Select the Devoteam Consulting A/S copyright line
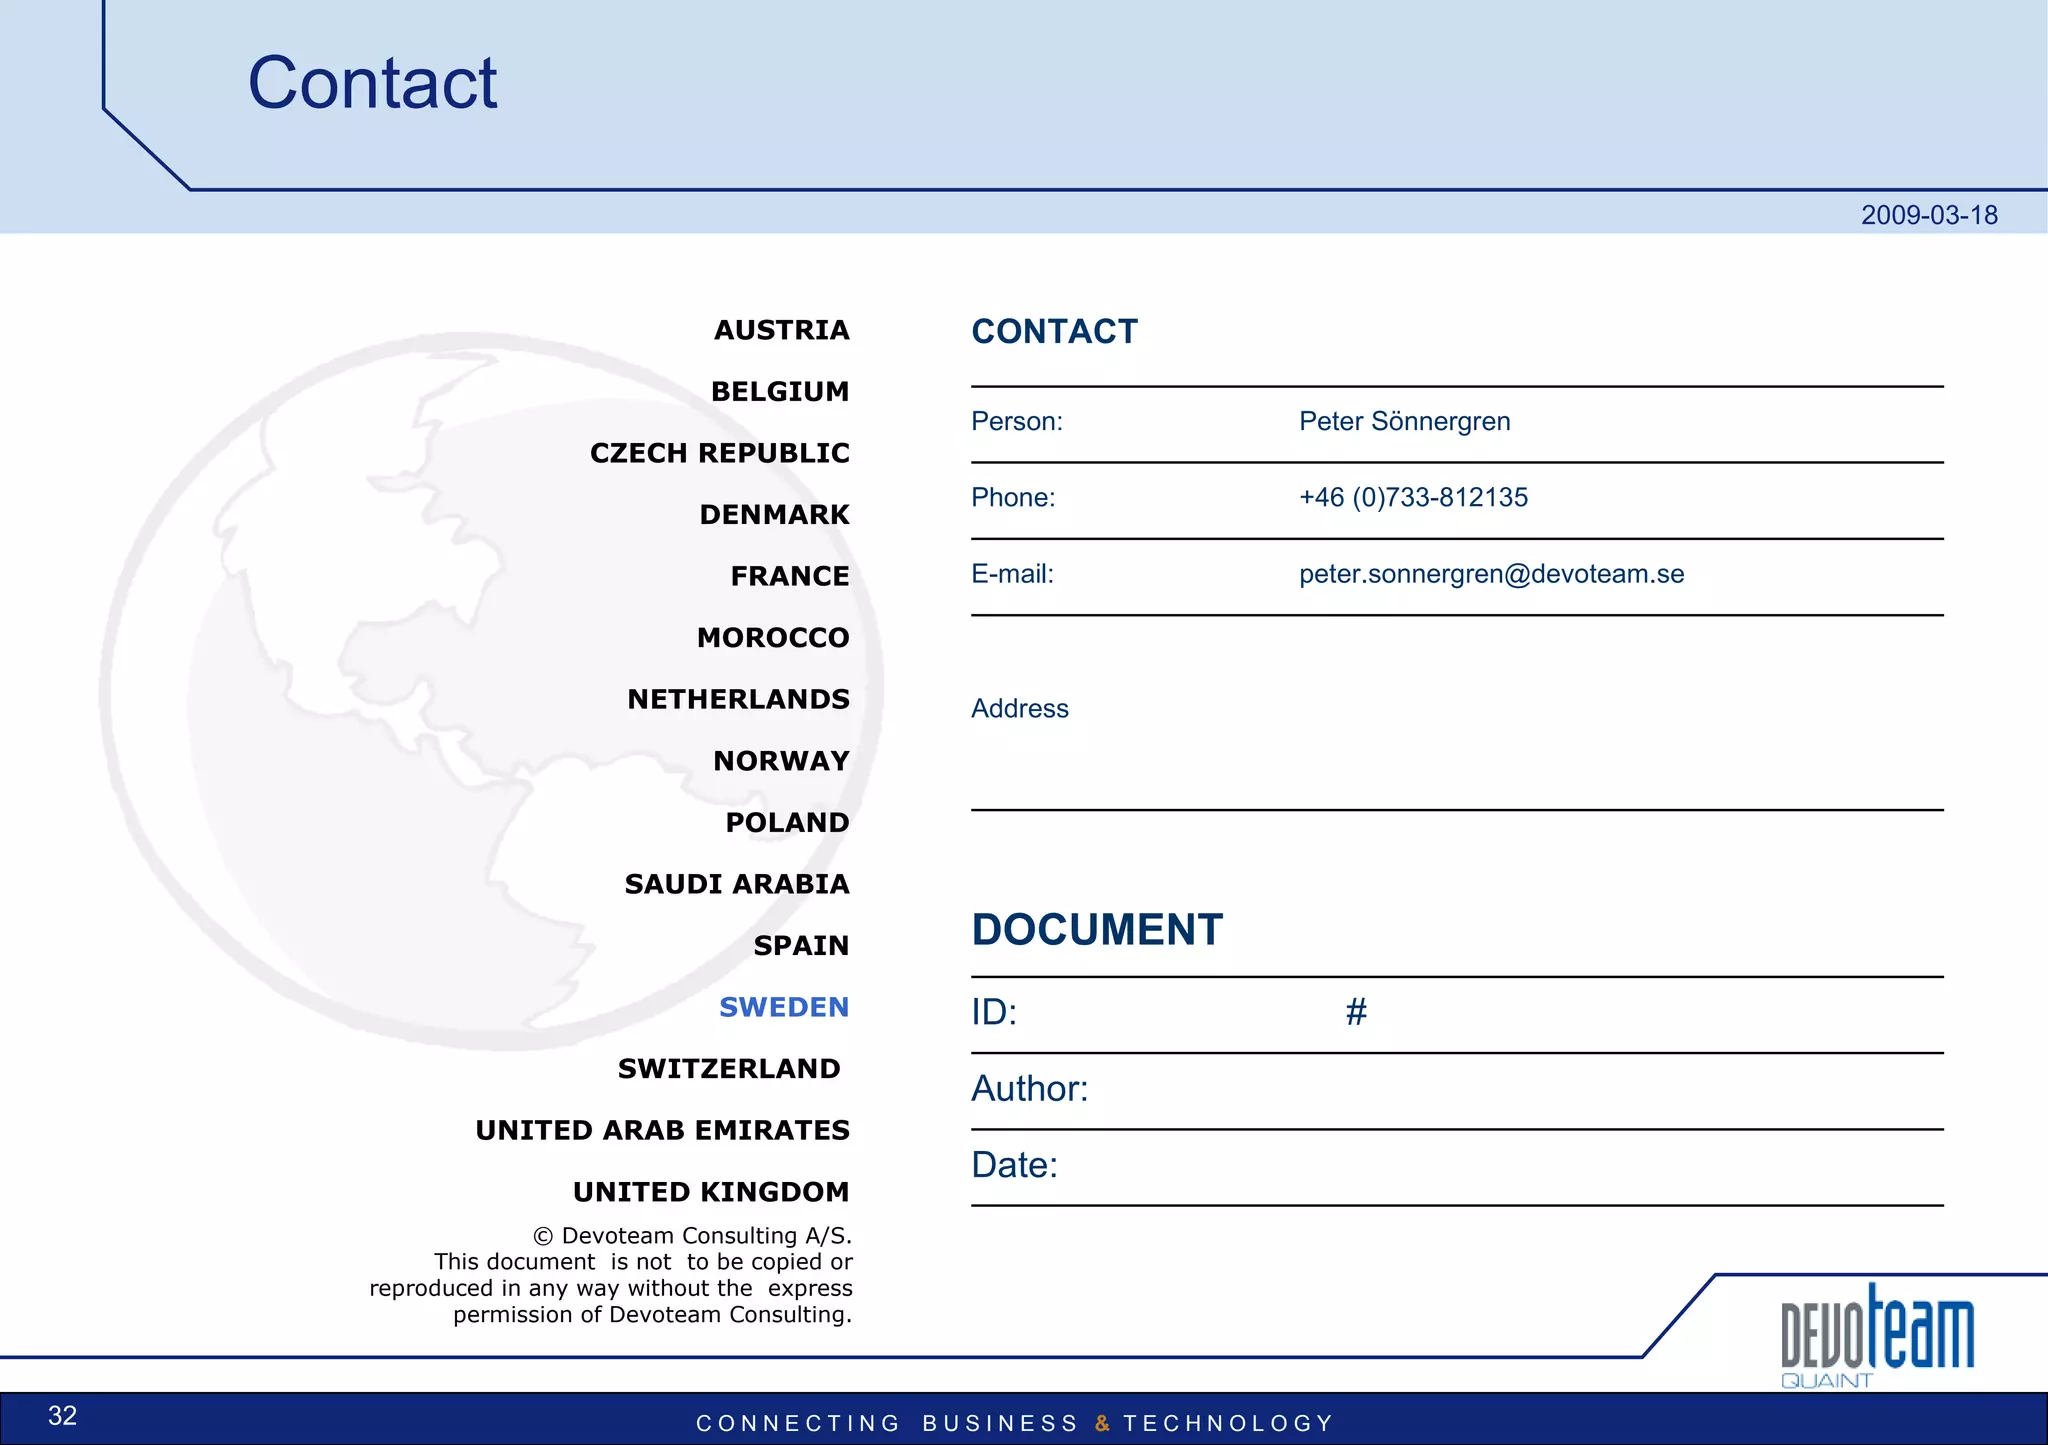 click(692, 1236)
